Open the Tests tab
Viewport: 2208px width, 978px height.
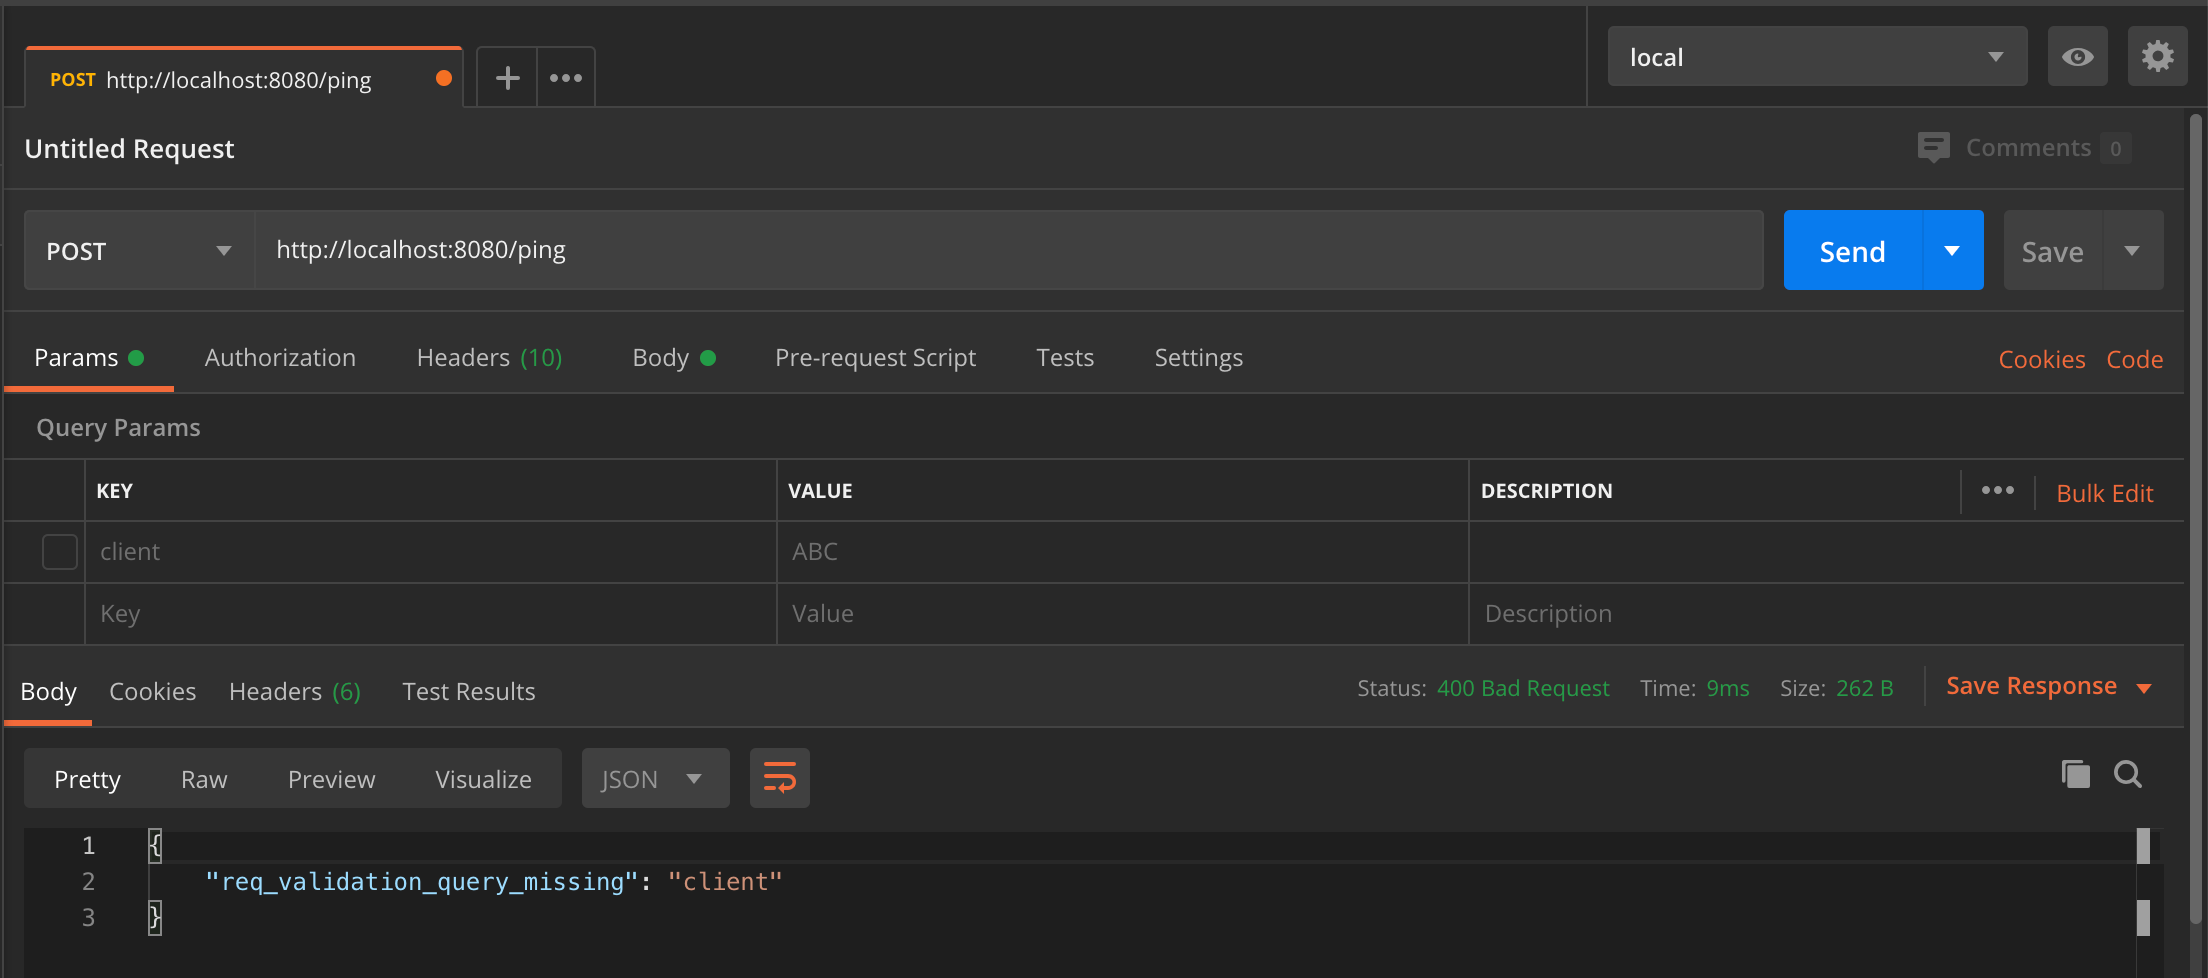(x=1065, y=358)
